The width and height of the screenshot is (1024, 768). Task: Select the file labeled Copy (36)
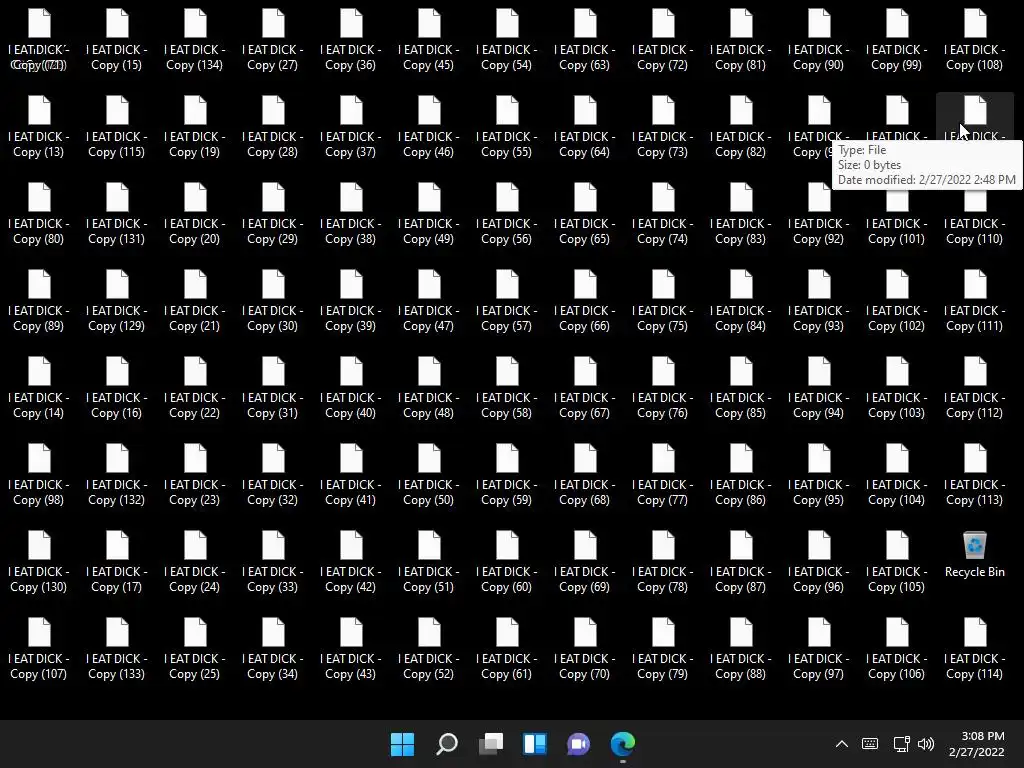(x=351, y=39)
